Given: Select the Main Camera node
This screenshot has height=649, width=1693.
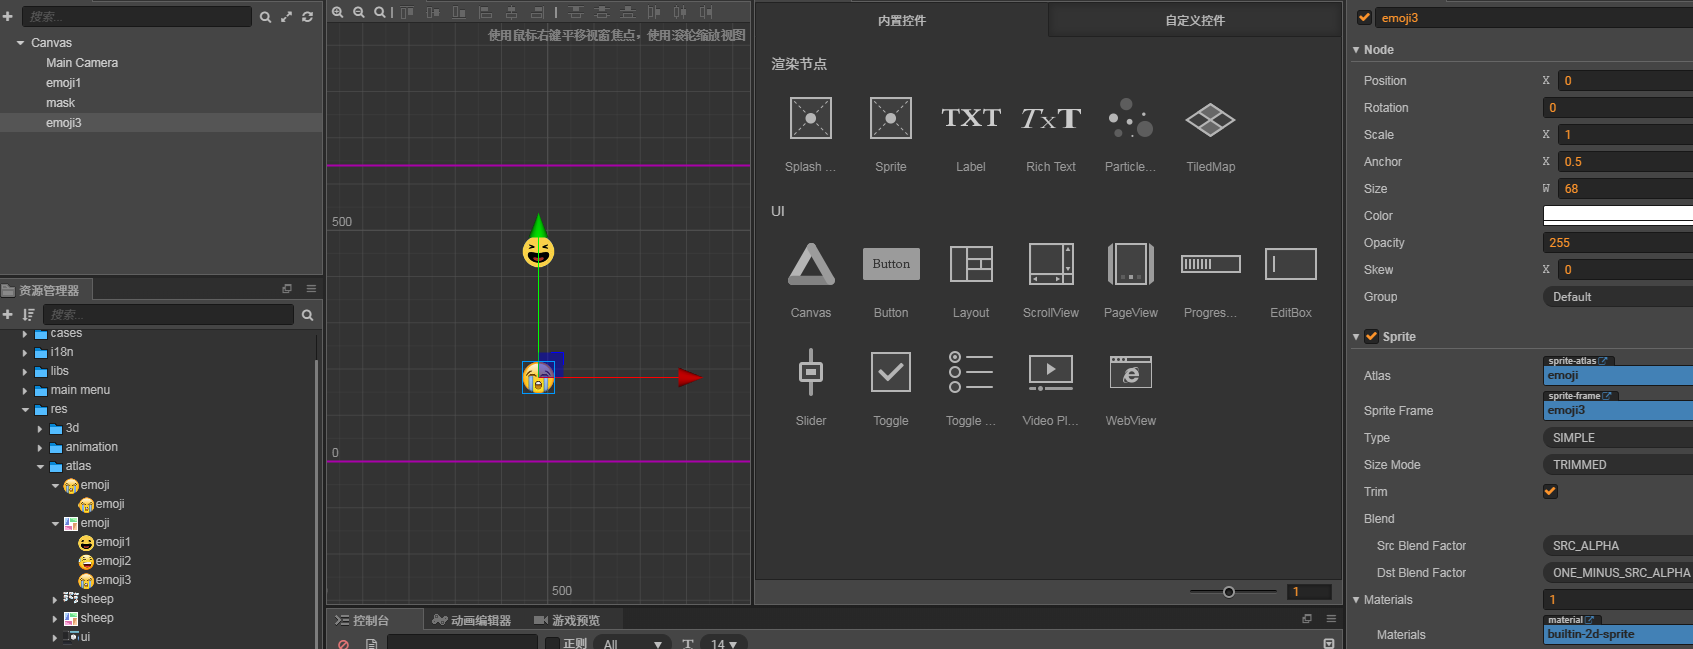Looking at the screenshot, I should click(x=82, y=63).
